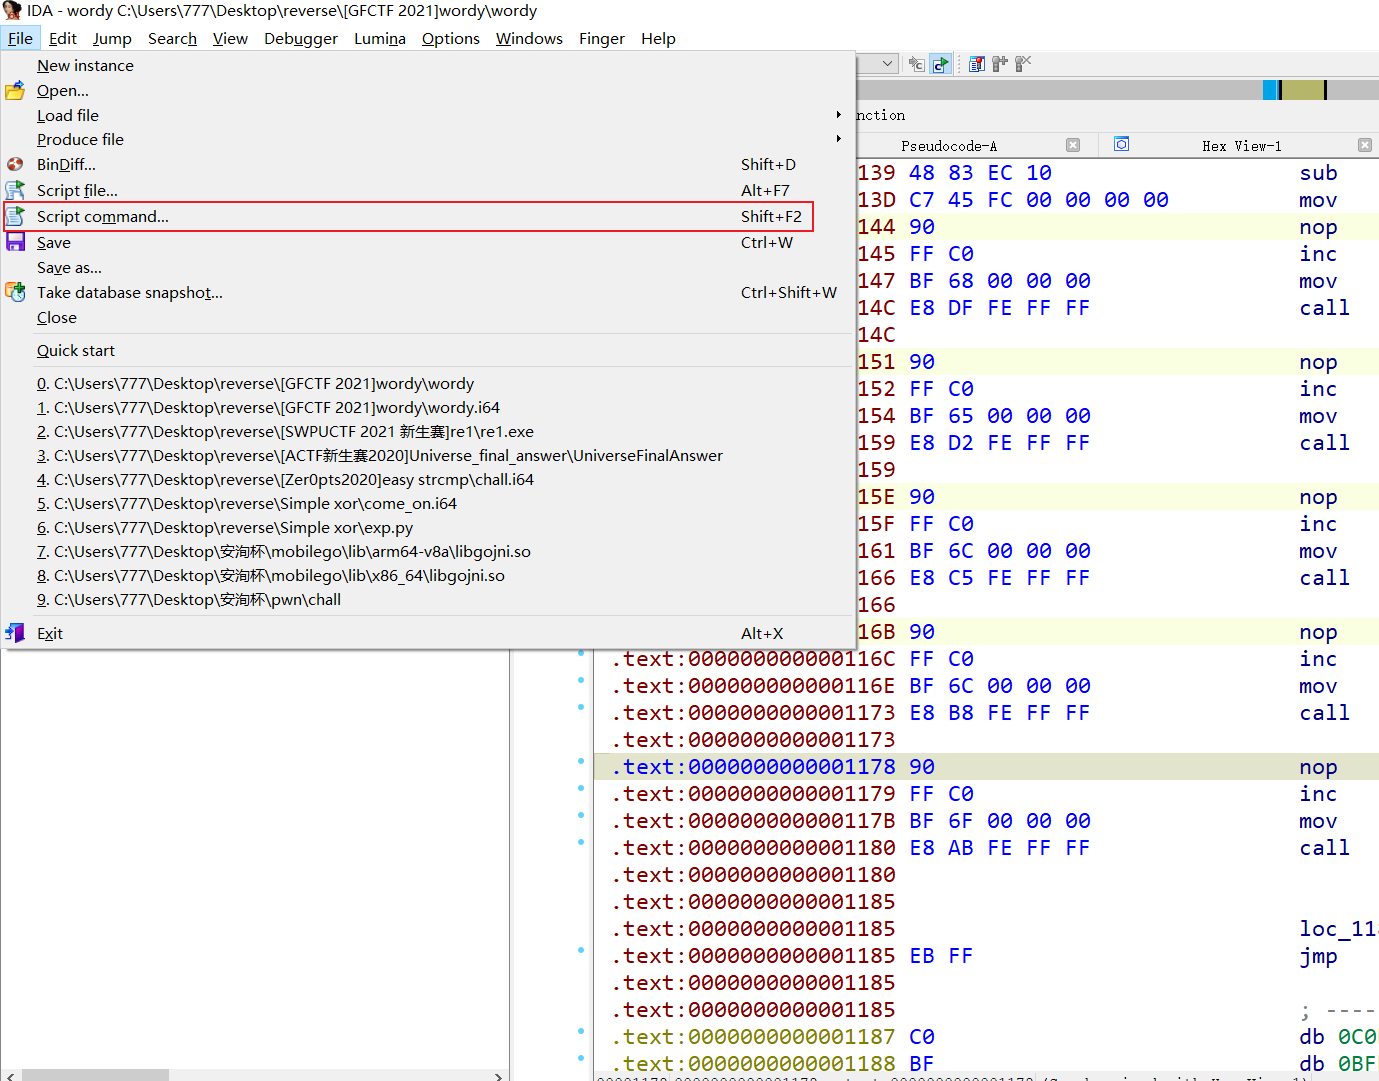
Task: Click the blue segment in navigation band
Action: [x=1270, y=90]
